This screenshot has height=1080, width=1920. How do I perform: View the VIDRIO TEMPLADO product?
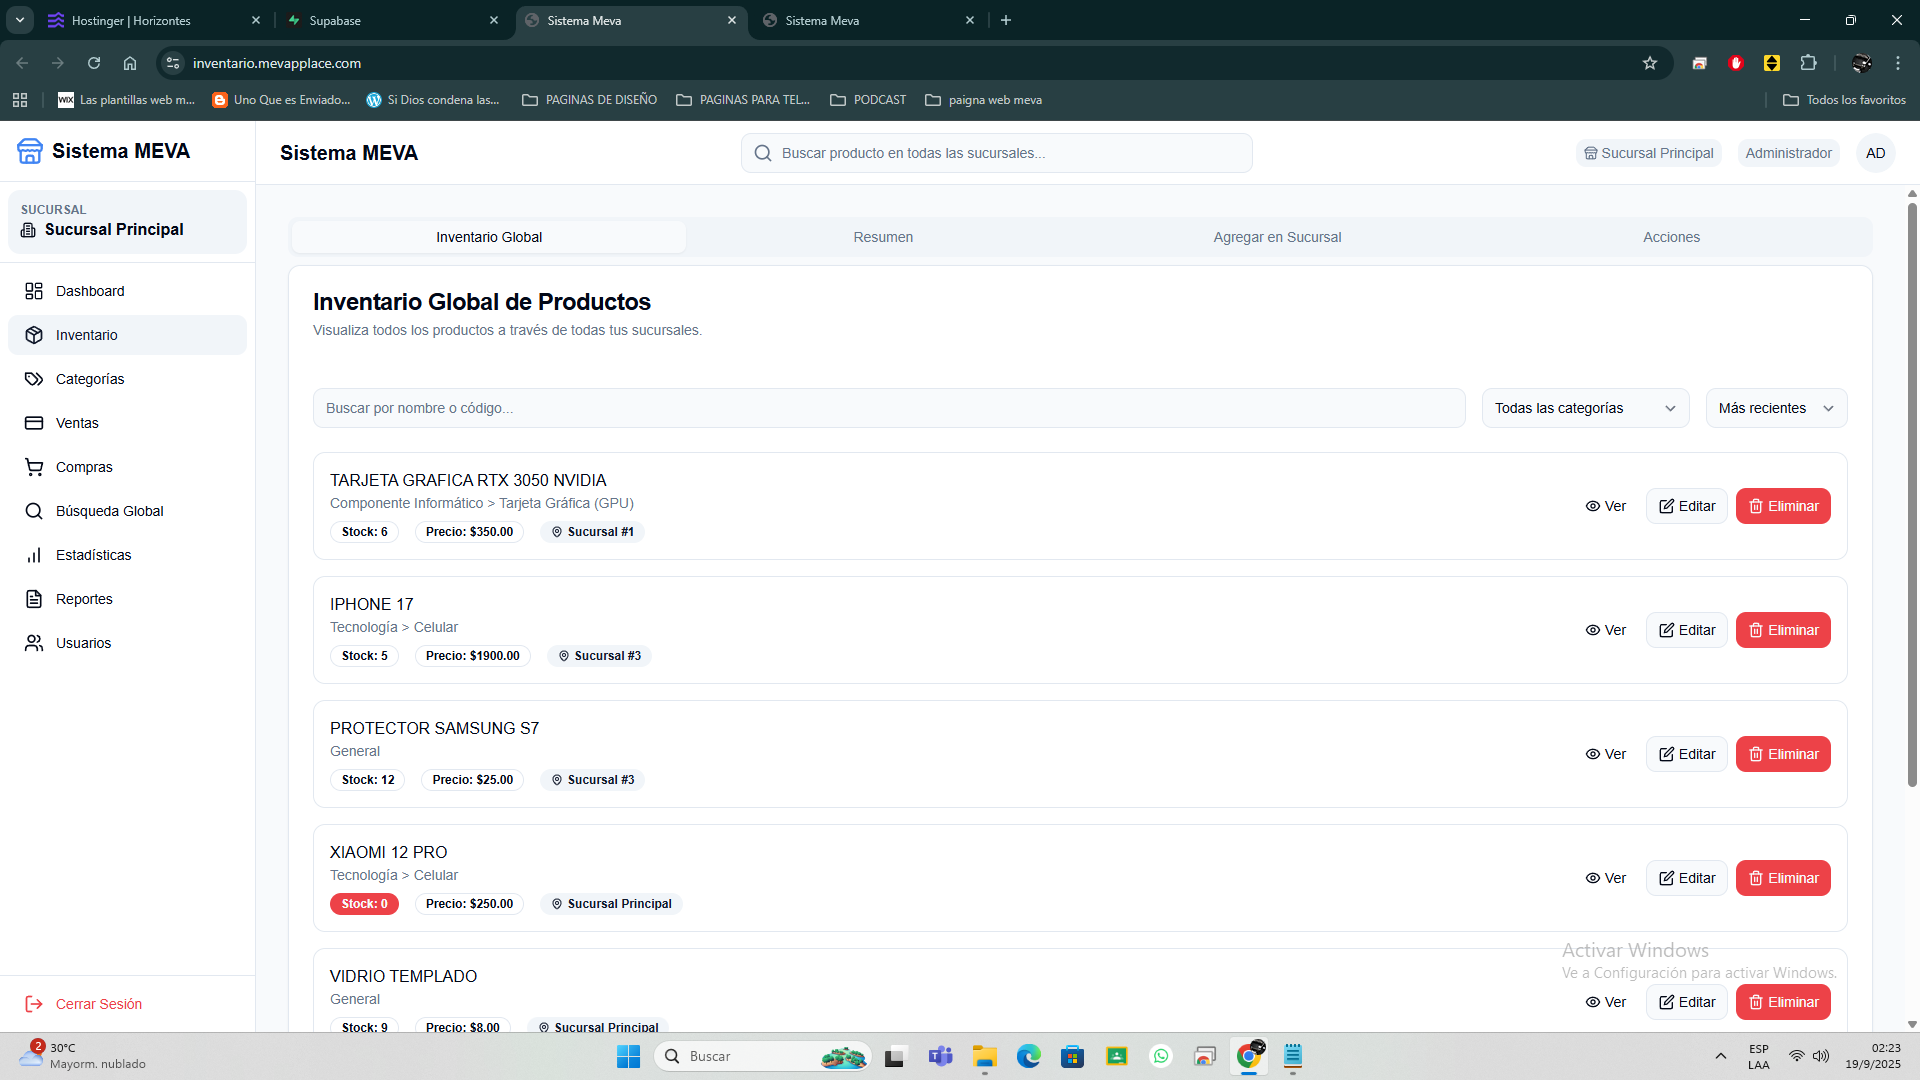[1606, 1002]
